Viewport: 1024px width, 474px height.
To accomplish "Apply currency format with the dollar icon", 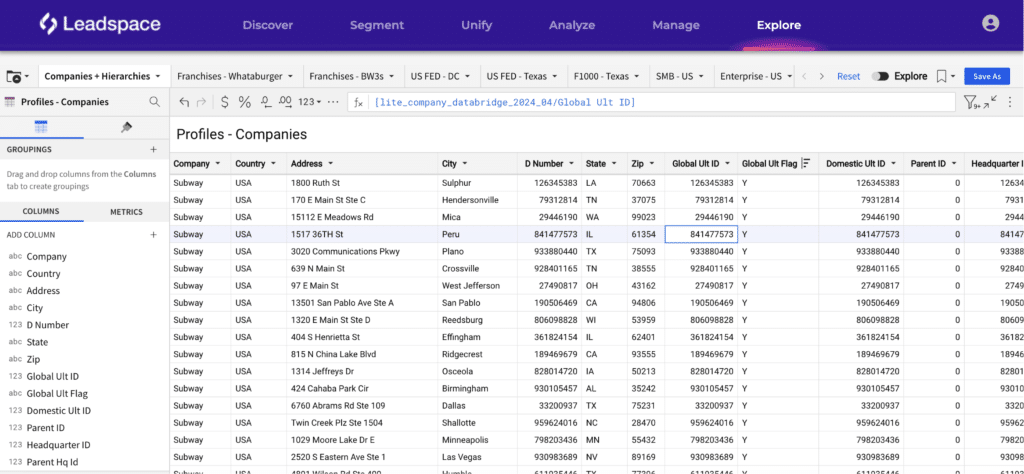I will [225, 102].
